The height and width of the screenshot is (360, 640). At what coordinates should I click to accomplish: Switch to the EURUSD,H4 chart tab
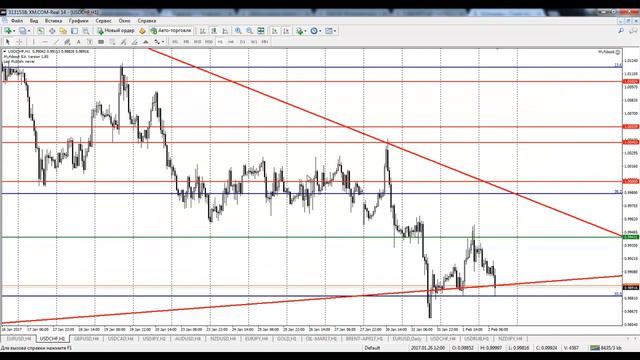[x=18, y=339]
